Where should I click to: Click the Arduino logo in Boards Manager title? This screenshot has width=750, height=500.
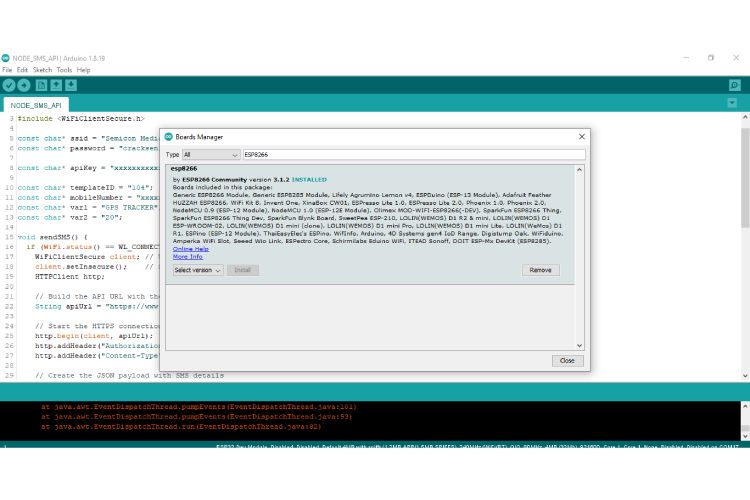tap(169, 136)
